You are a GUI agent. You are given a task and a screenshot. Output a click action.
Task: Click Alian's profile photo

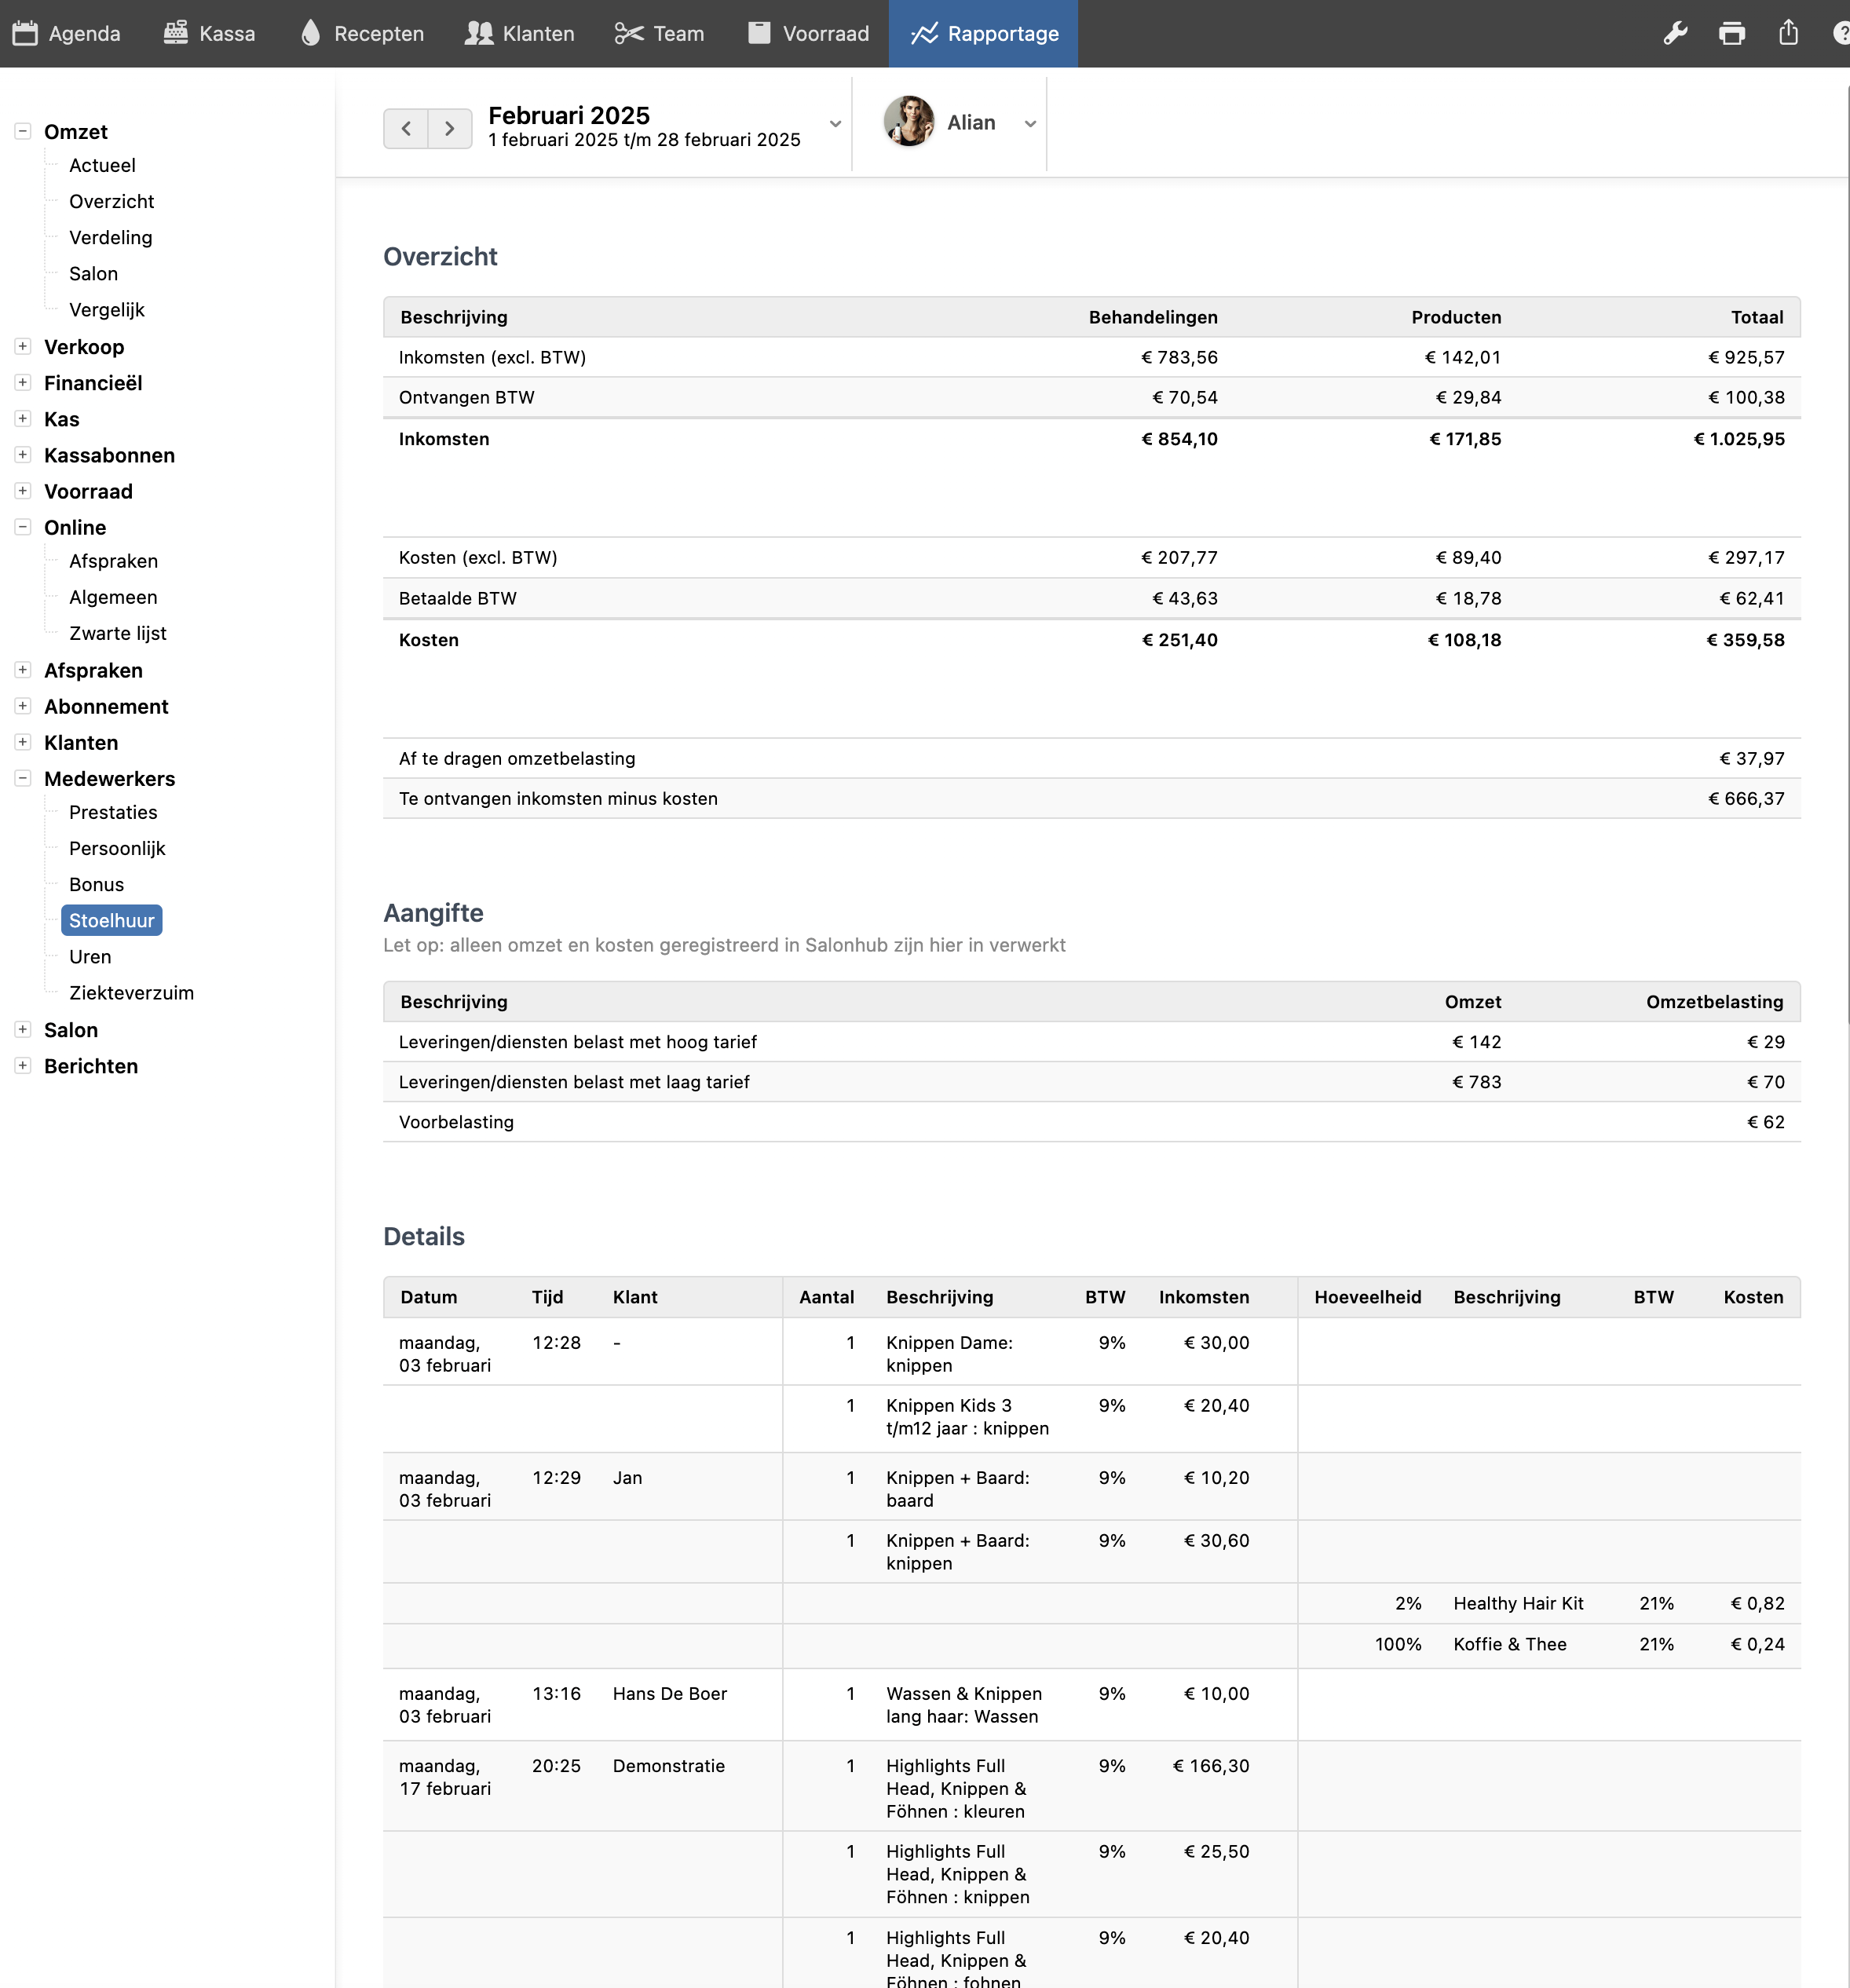(908, 122)
